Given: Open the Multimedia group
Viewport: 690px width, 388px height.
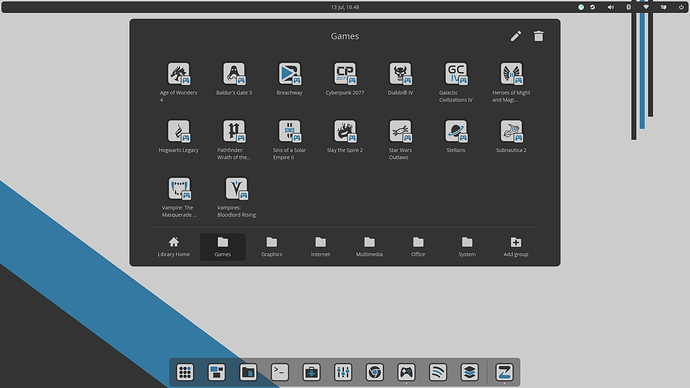Looking at the screenshot, I should (x=369, y=247).
